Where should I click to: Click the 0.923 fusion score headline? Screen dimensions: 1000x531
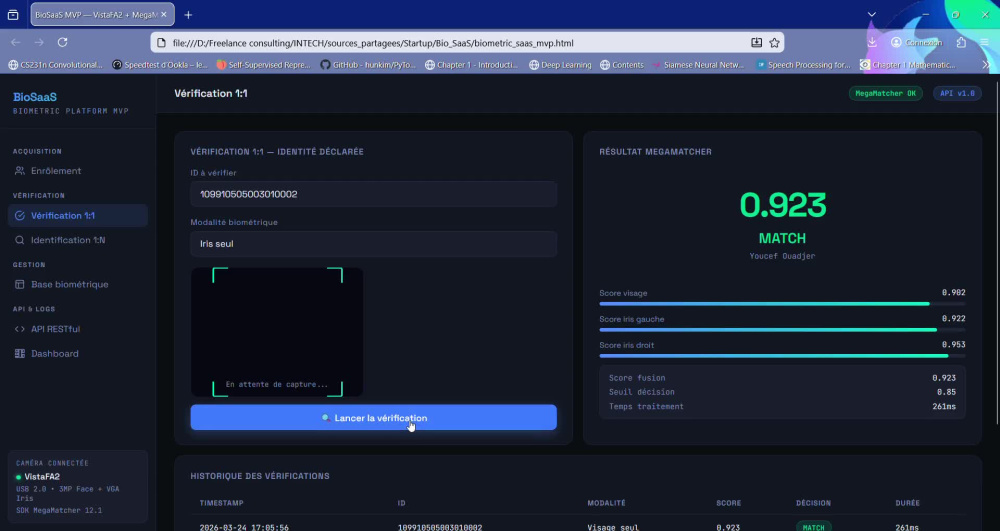tap(783, 205)
